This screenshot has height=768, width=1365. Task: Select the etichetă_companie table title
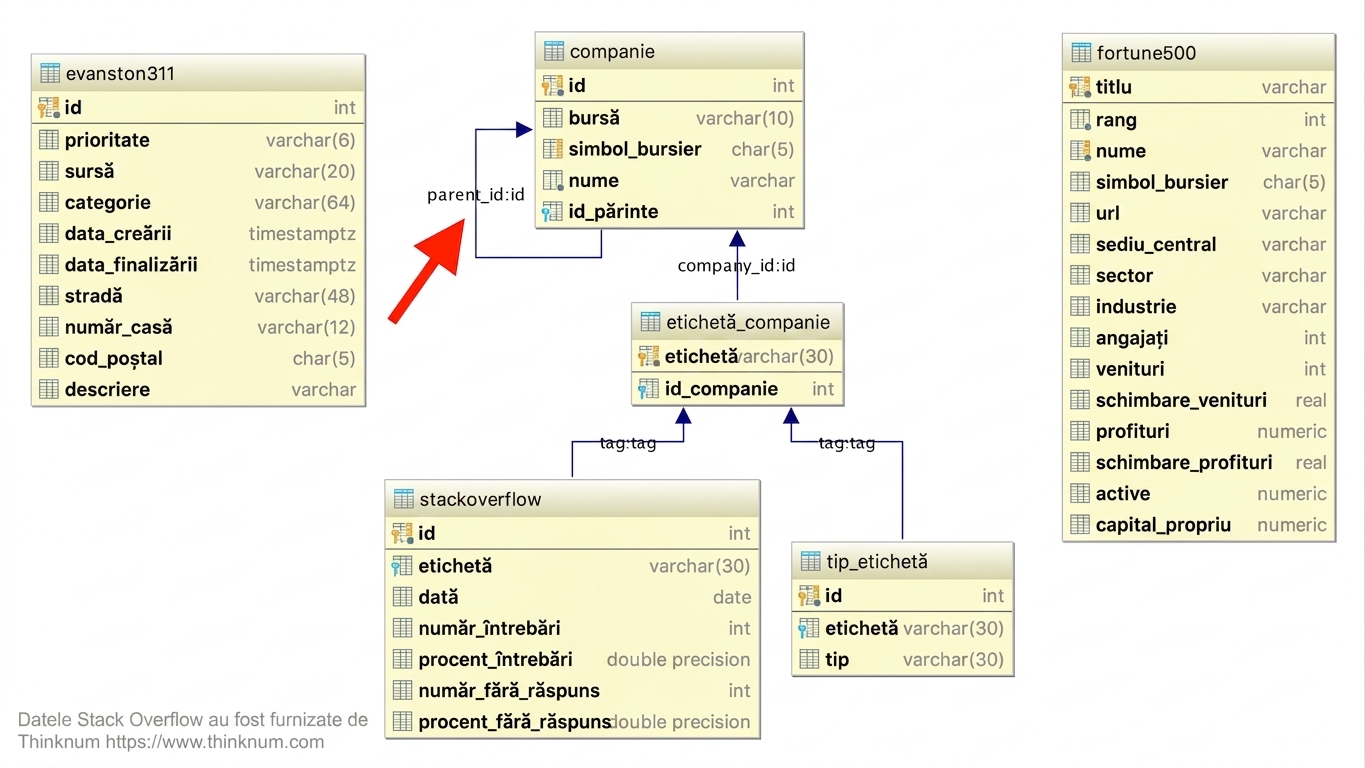pos(748,322)
